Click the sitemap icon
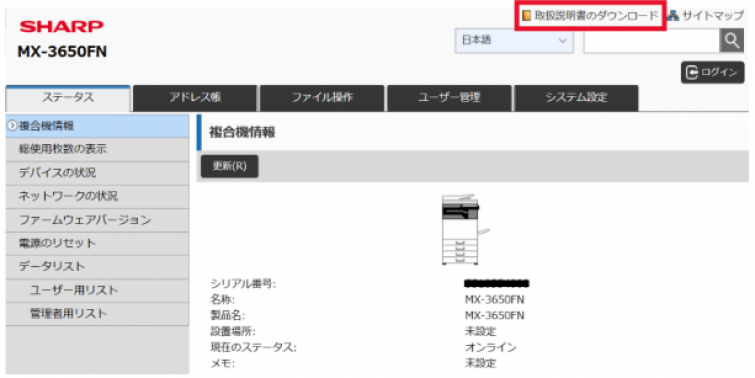 point(673,15)
